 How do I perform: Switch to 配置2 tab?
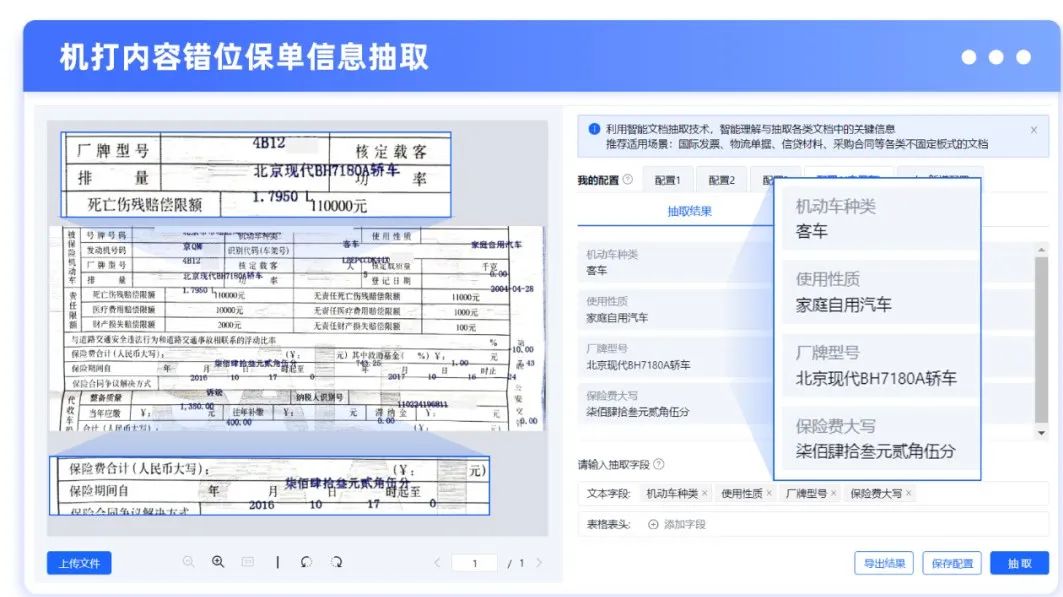click(721, 180)
